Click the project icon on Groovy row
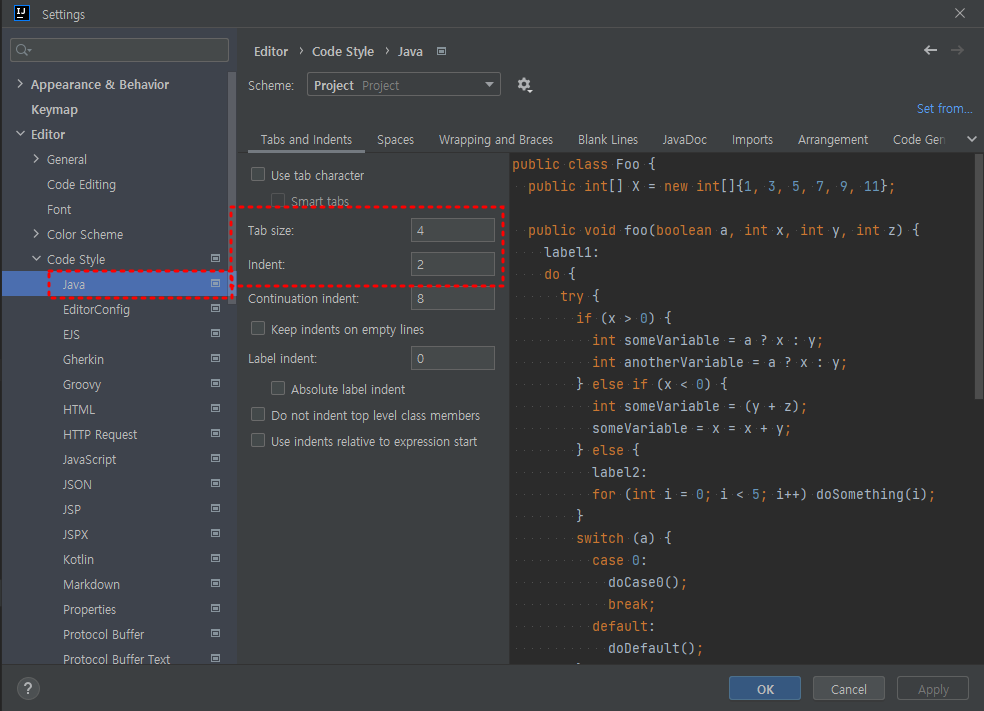Screen dimensions: 984x711 215,383
